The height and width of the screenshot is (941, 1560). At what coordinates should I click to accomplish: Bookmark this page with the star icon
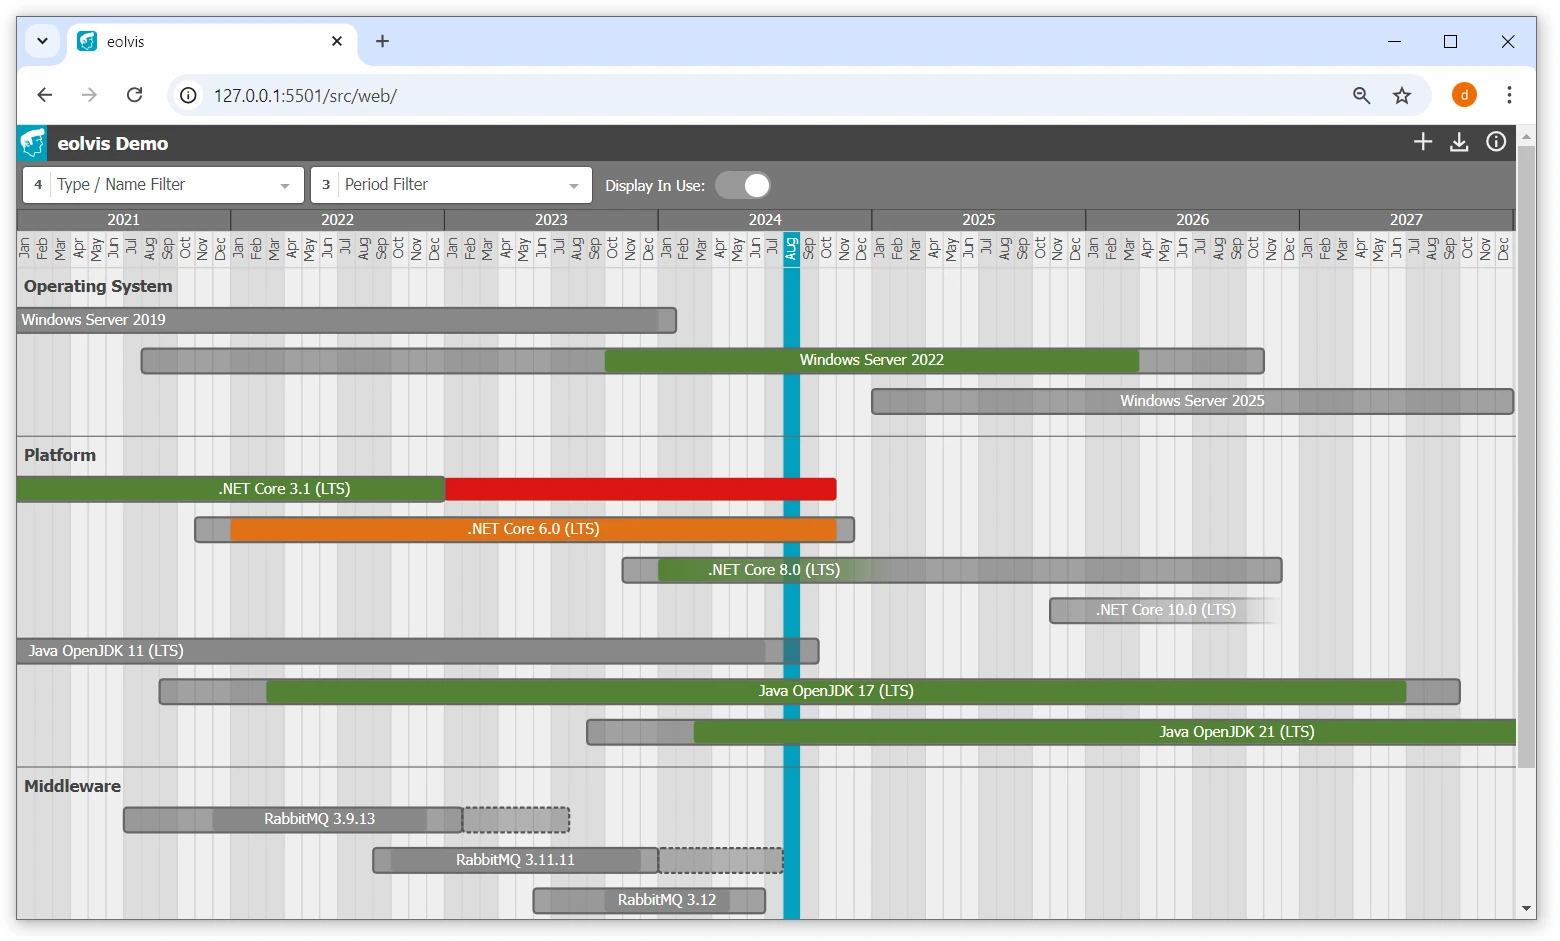pyautogui.click(x=1402, y=96)
